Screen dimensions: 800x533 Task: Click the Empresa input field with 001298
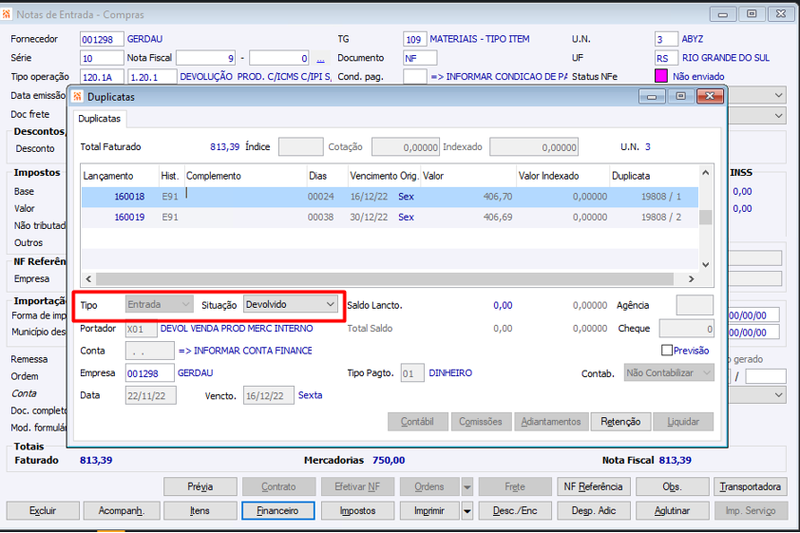(x=149, y=373)
